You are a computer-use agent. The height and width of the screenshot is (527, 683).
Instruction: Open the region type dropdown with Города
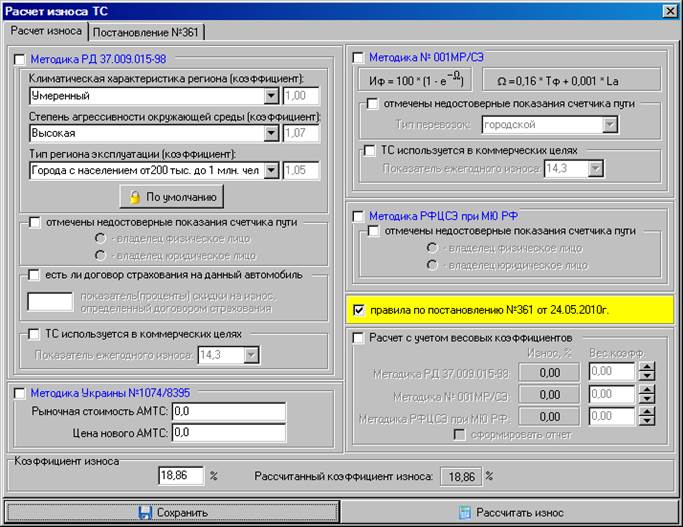coord(271,170)
